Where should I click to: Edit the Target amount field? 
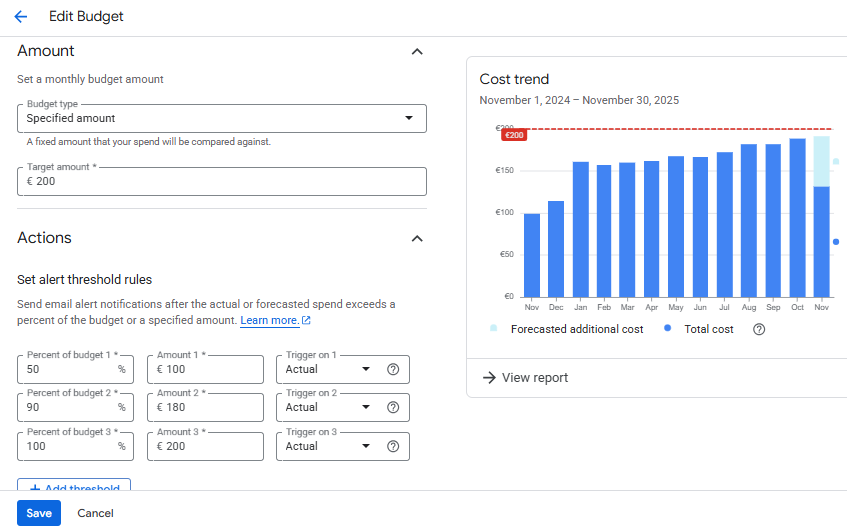tap(221, 182)
